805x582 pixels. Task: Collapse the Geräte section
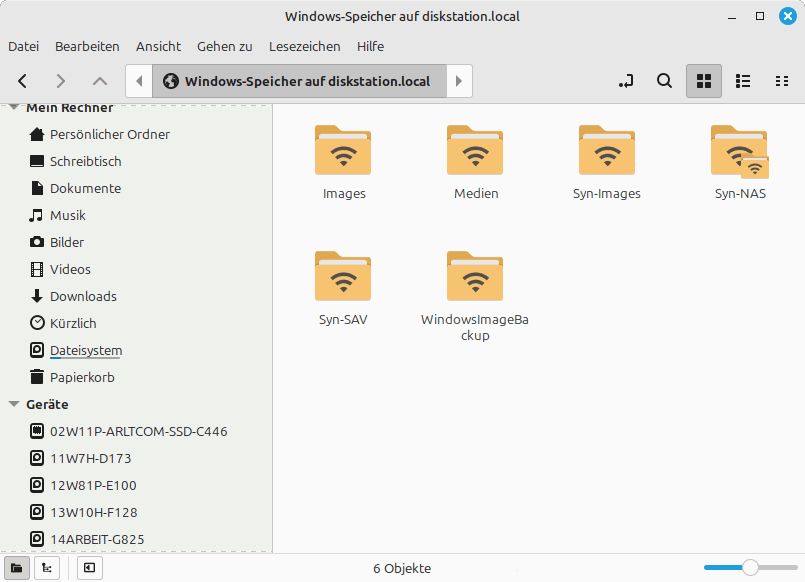click(x=14, y=405)
